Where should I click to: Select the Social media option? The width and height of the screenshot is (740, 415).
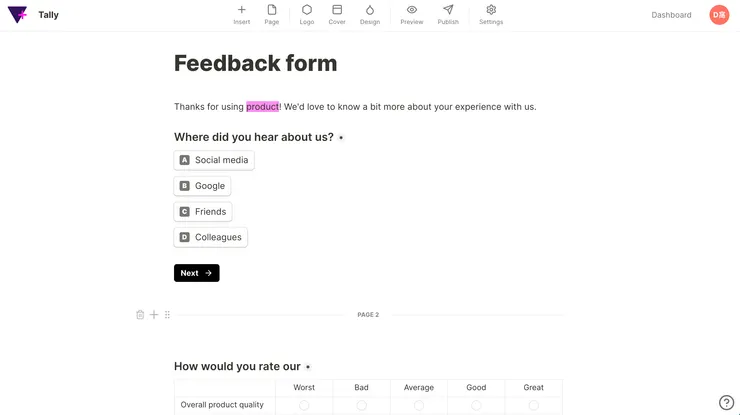tap(214, 160)
